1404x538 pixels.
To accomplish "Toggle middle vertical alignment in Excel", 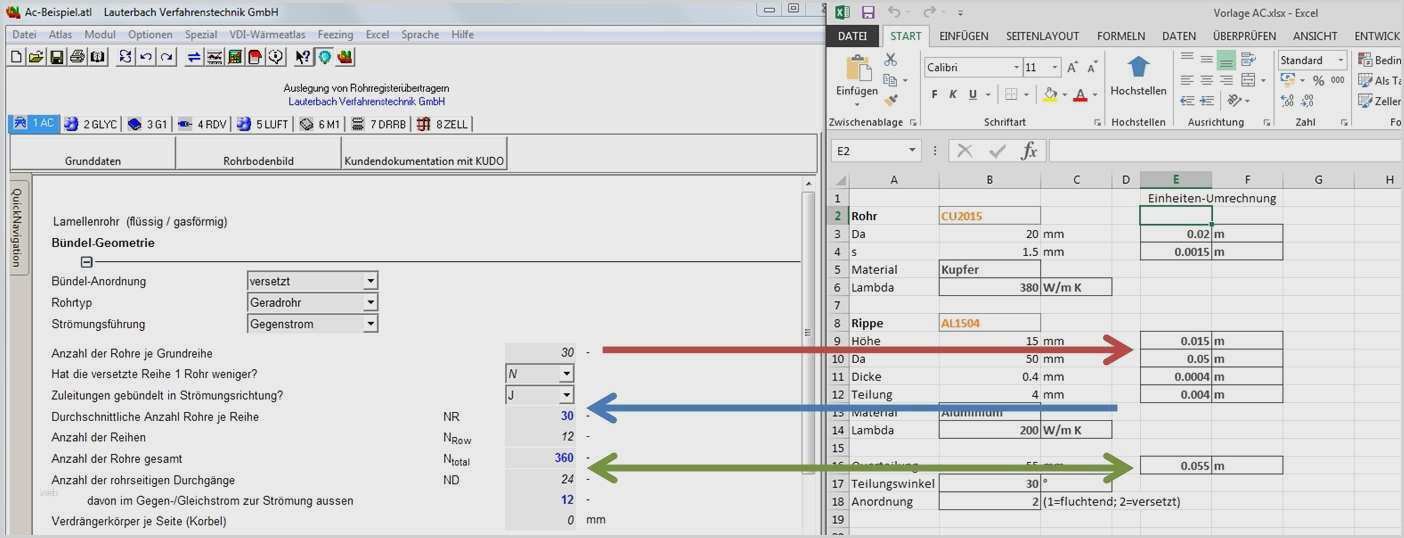I will coord(1207,59).
